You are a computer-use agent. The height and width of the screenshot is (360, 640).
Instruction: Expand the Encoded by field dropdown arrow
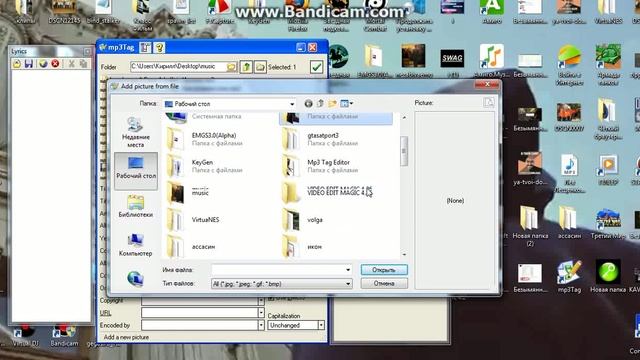coord(261,325)
